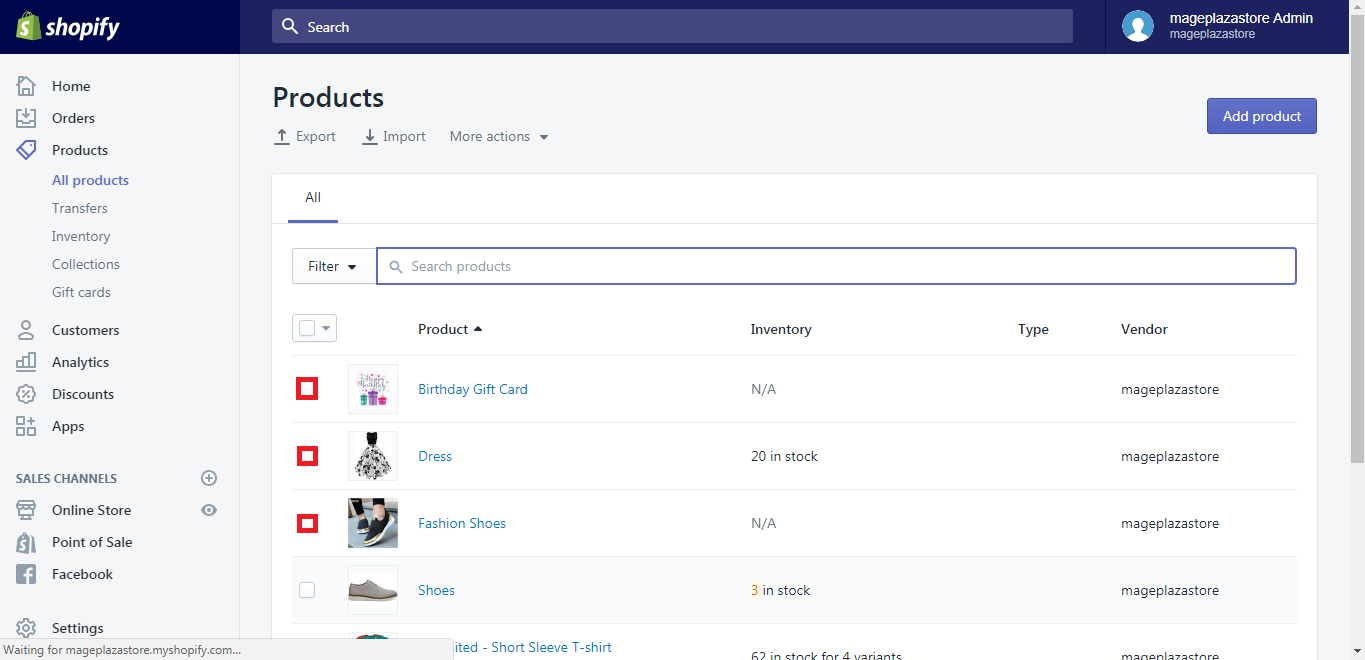Sort by the Product column header
Viewport: 1365px width, 660px height.
tap(450, 329)
